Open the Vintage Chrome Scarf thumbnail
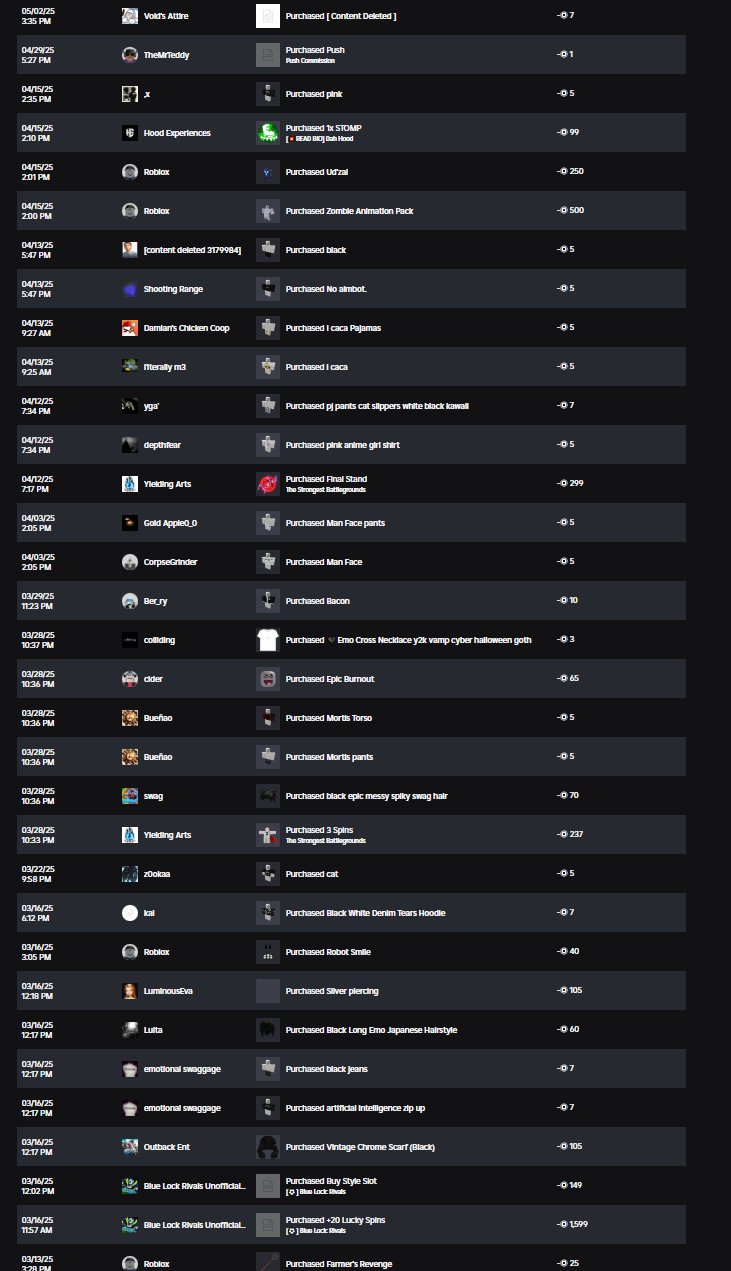This screenshot has width=731, height=1271. 267,1147
